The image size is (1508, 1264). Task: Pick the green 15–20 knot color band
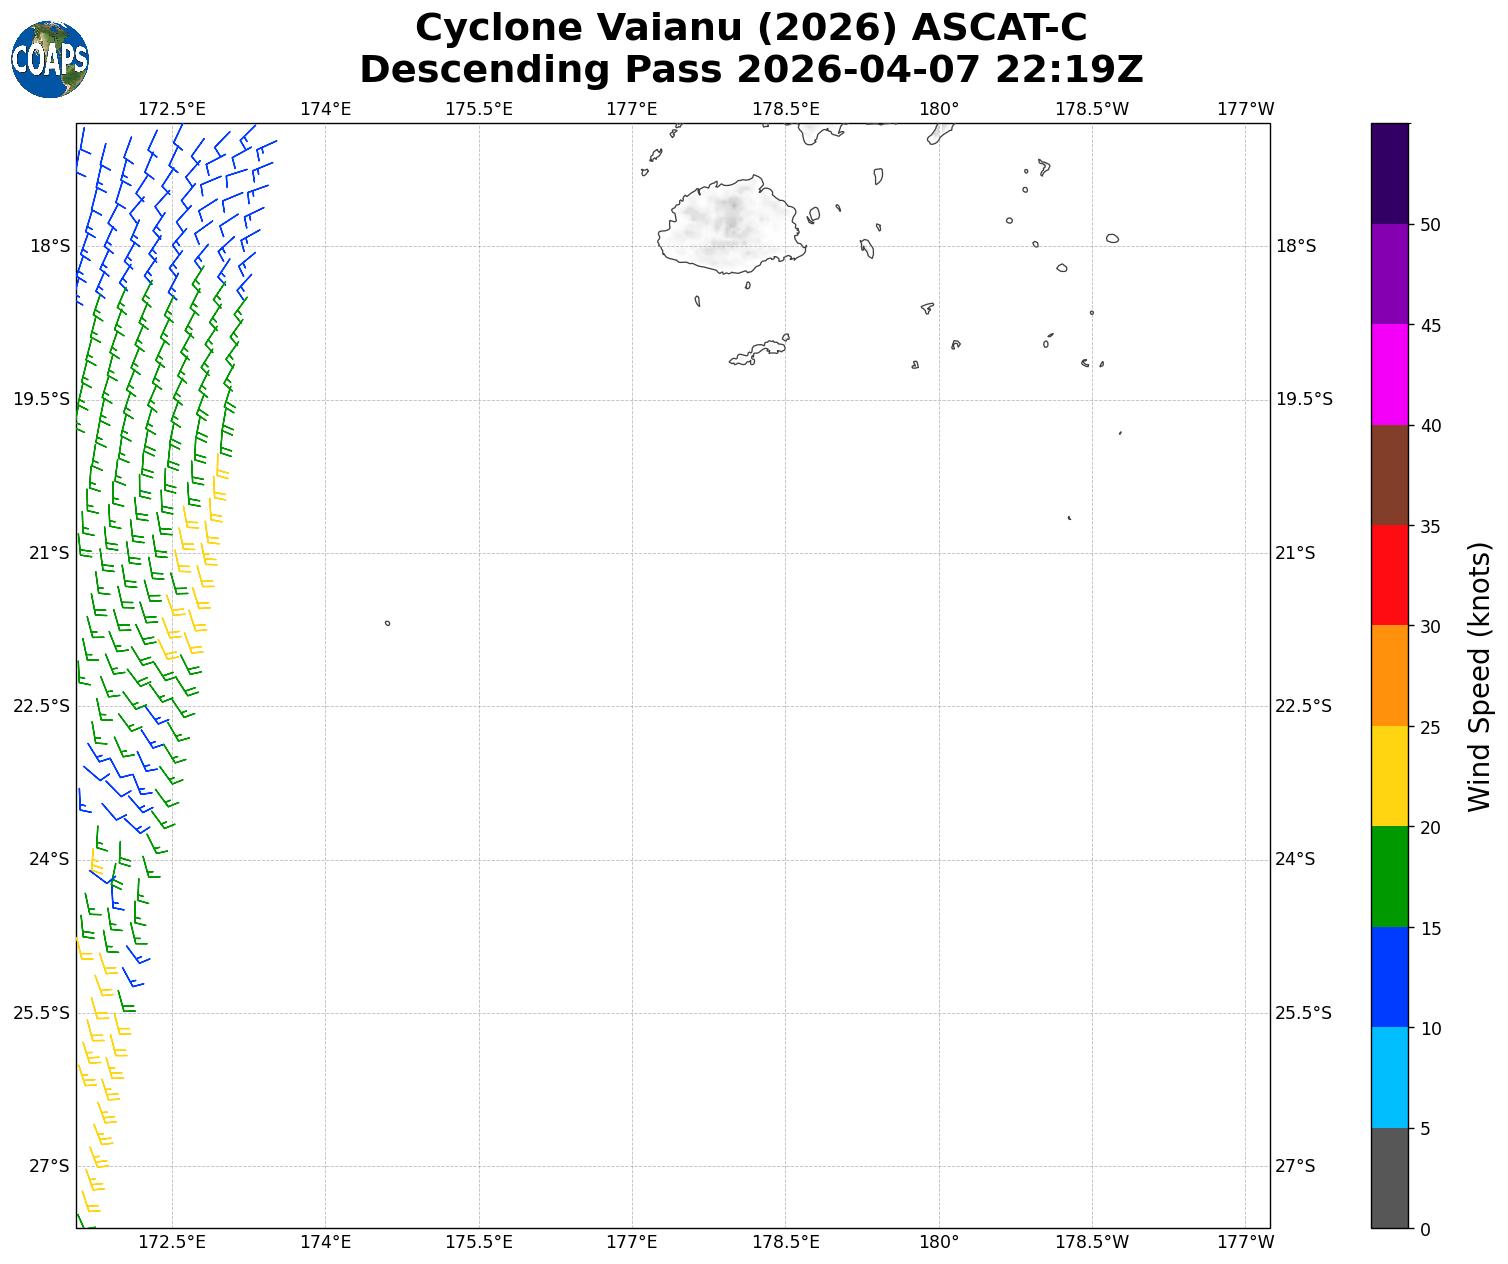pos(1389,877)
